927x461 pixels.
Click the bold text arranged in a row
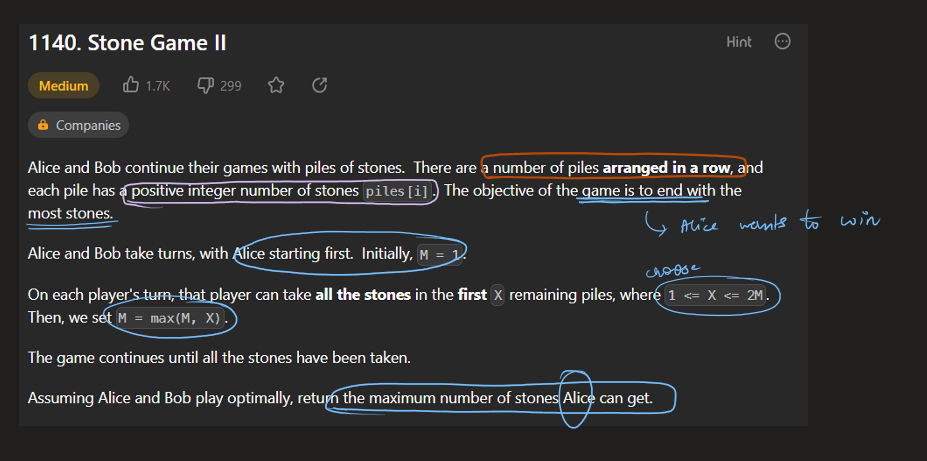point(666,167)
